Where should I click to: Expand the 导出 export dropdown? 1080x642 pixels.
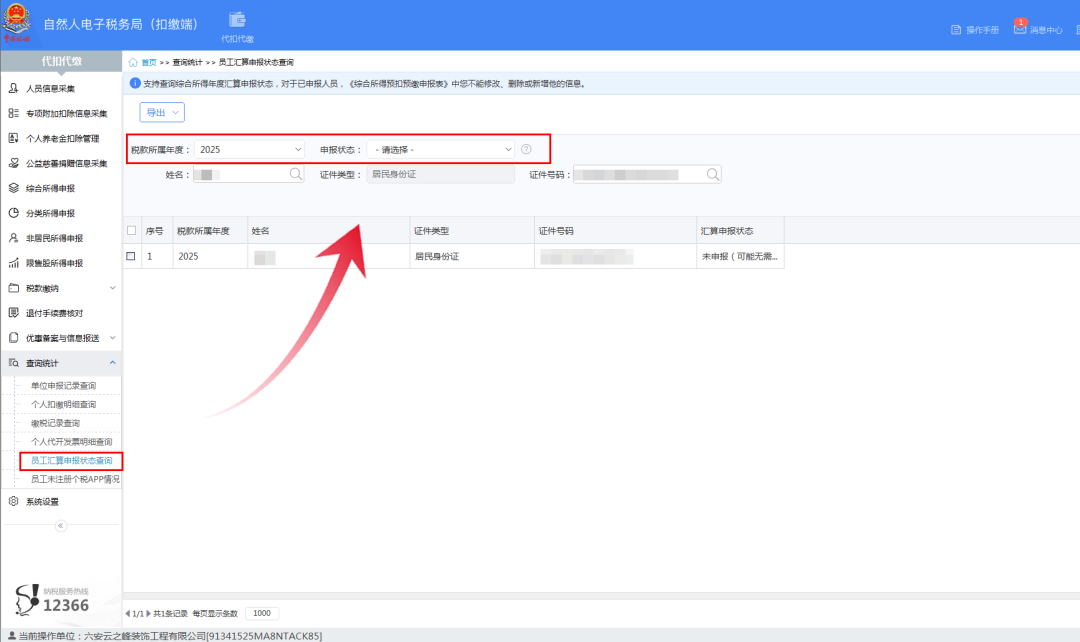[x=162, y=112]
